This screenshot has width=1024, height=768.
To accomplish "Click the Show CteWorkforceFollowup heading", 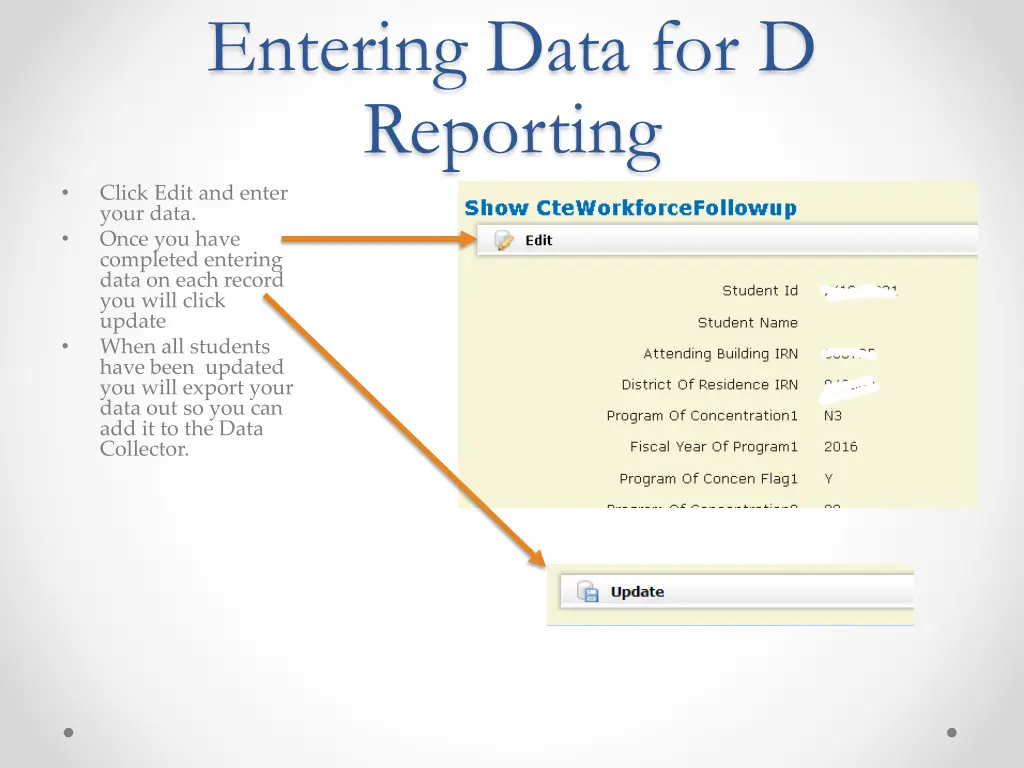I will point(631,208).
